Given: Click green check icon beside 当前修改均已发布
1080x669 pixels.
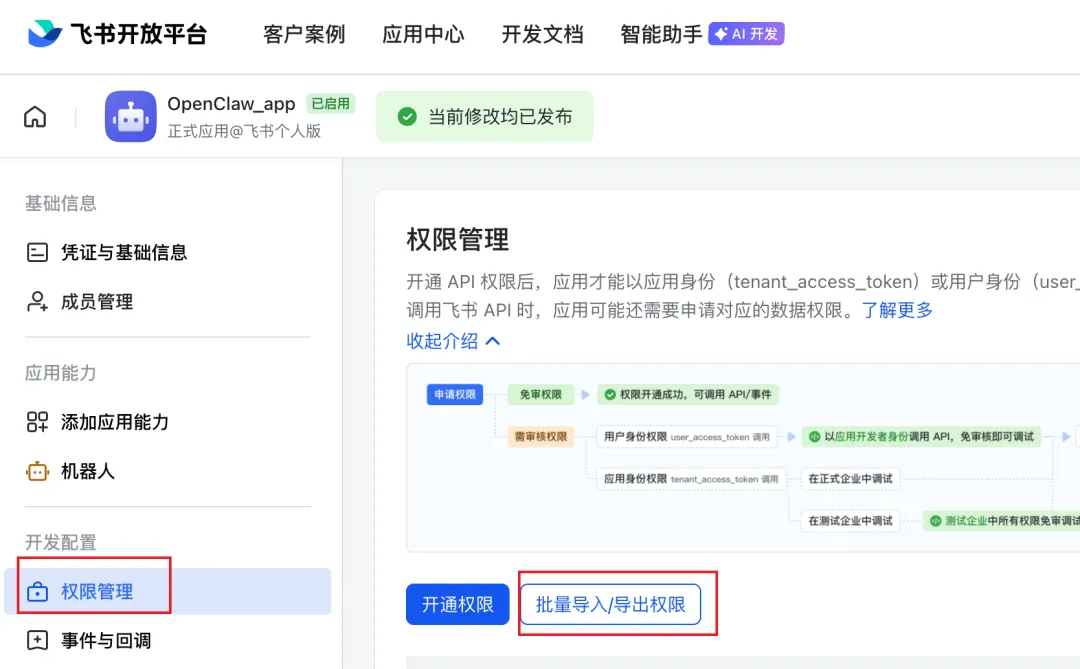Looking at the screenshot, I should (407, 116).
